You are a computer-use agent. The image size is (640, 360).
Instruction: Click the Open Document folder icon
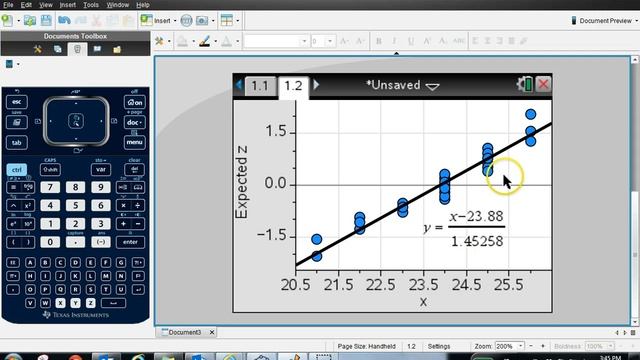point(30,20)
